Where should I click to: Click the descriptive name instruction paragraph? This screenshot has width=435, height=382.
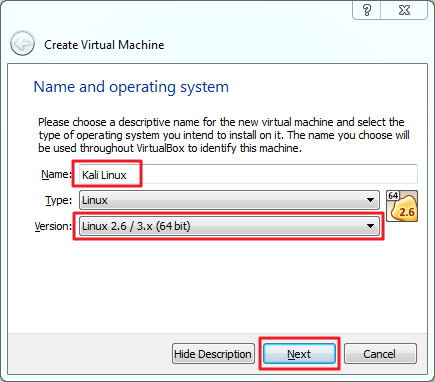click(x=223, y=135)
